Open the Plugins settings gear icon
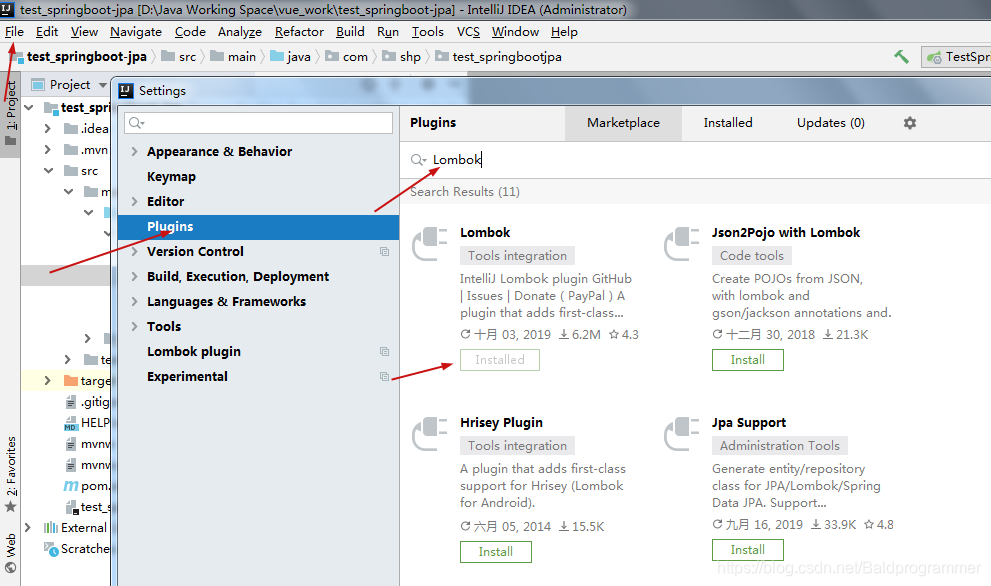 [908, 121]
